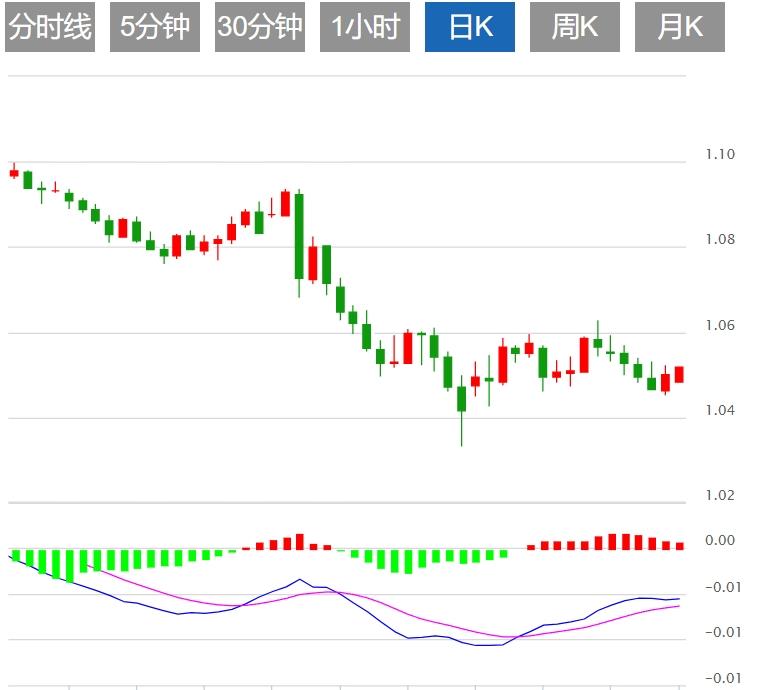757x690 pixels.
Task: Click the 1.02 price axis label
Action: (x=719, y=496)
